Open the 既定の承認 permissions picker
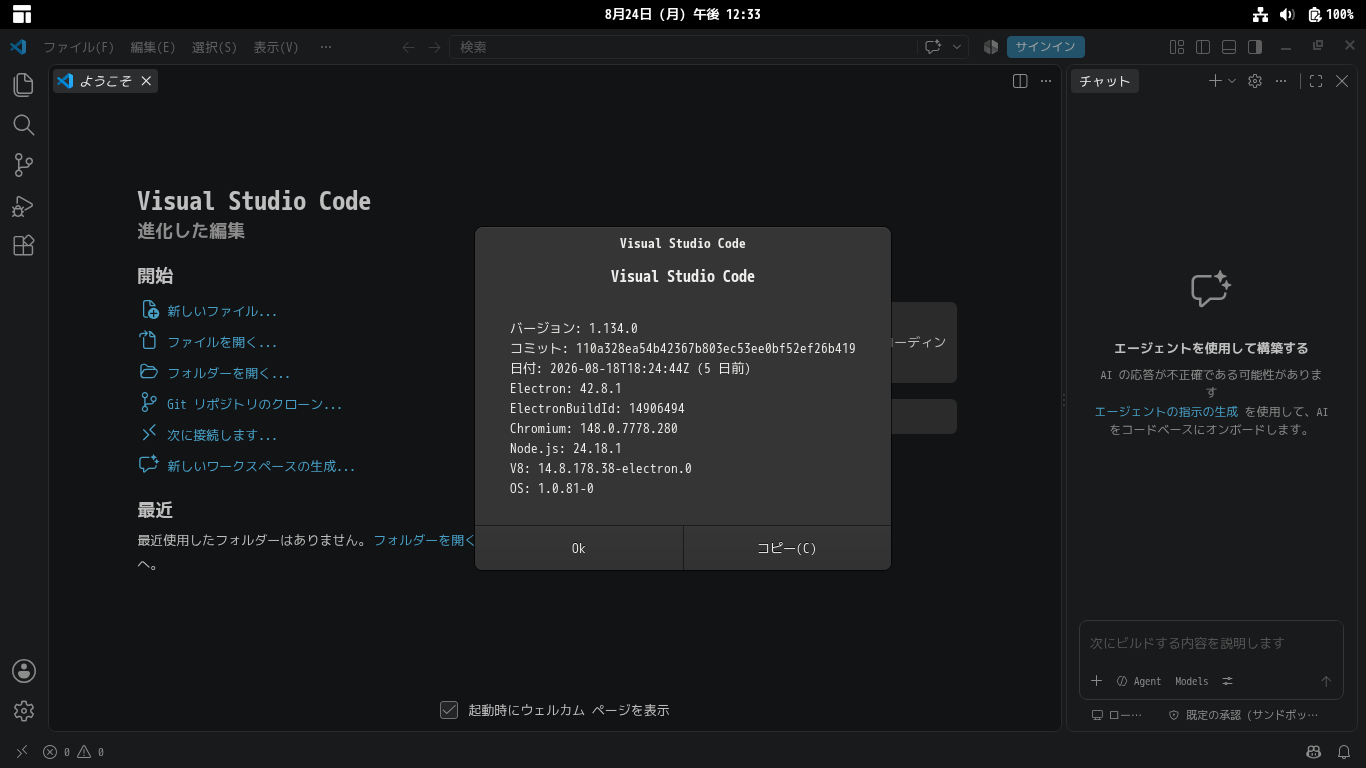 [x=1244, y=715]
